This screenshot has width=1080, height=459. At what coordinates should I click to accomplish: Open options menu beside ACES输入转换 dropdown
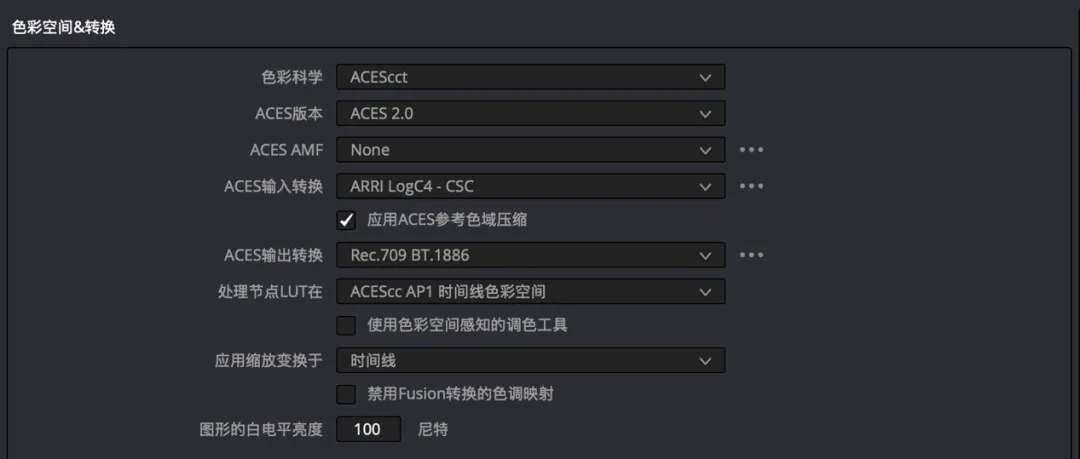(x=751, y=186)
